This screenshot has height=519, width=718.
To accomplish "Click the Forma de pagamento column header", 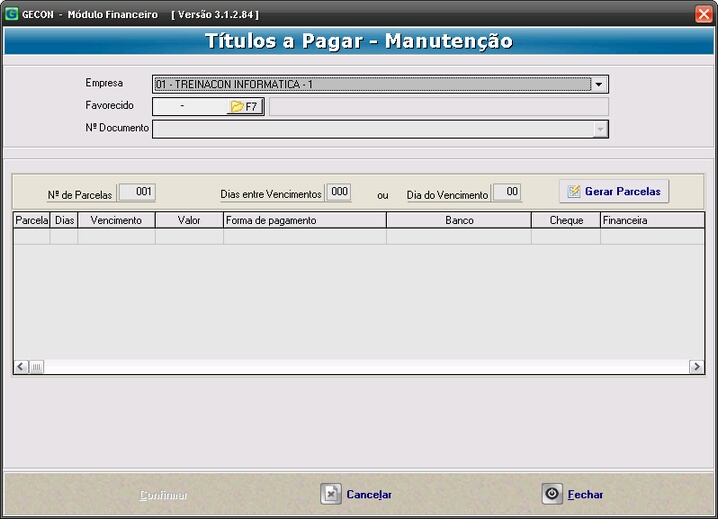I will [x=305, y=220].
